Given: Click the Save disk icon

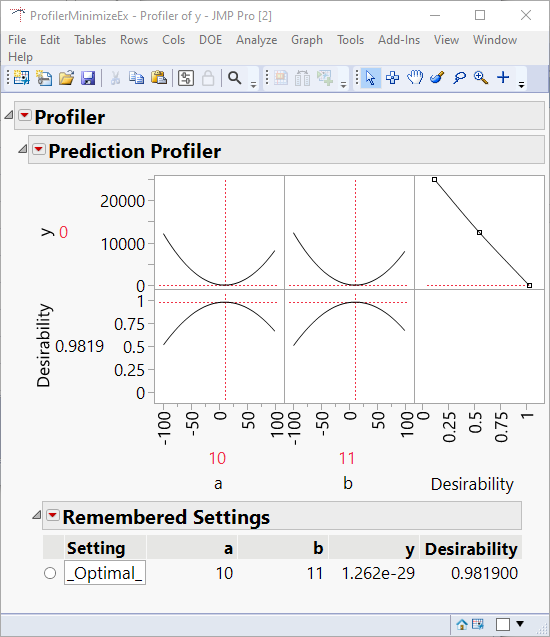Looking at the screenshot, I should point(88,78).
